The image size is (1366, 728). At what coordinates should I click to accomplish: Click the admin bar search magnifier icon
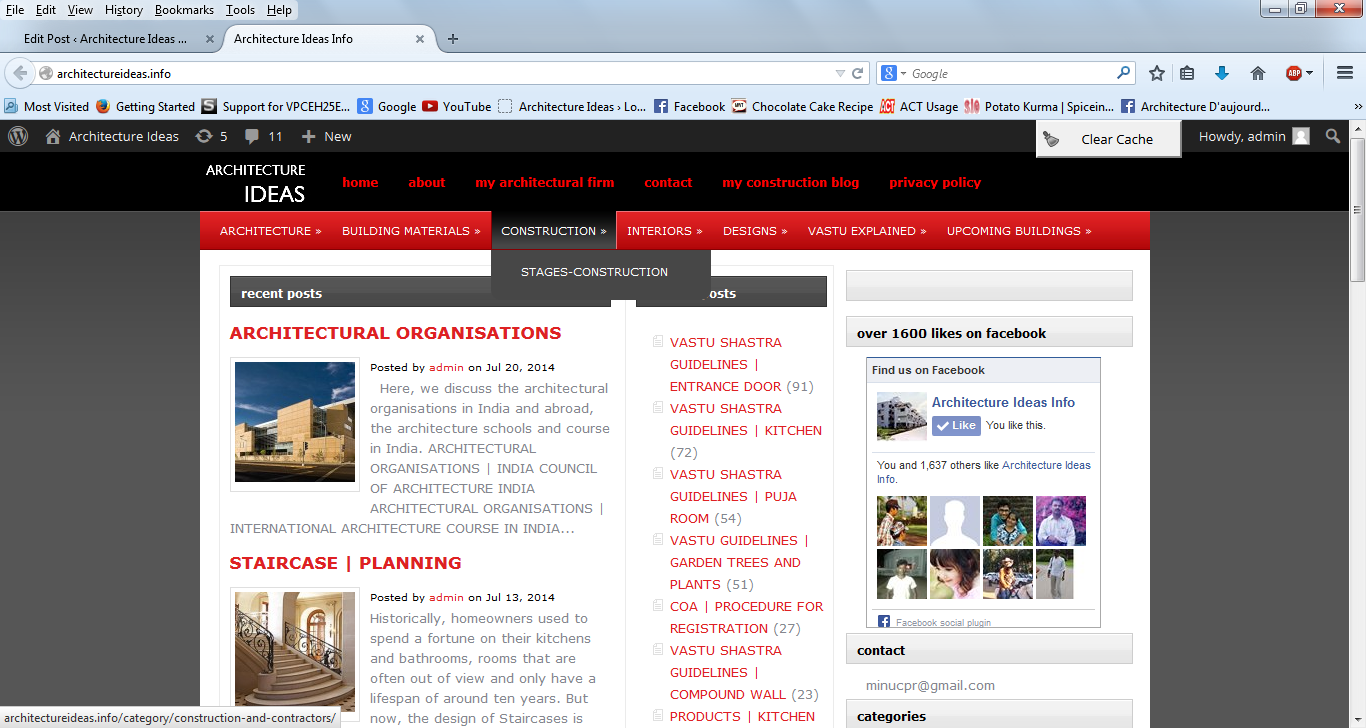(x=1333, y=136)
